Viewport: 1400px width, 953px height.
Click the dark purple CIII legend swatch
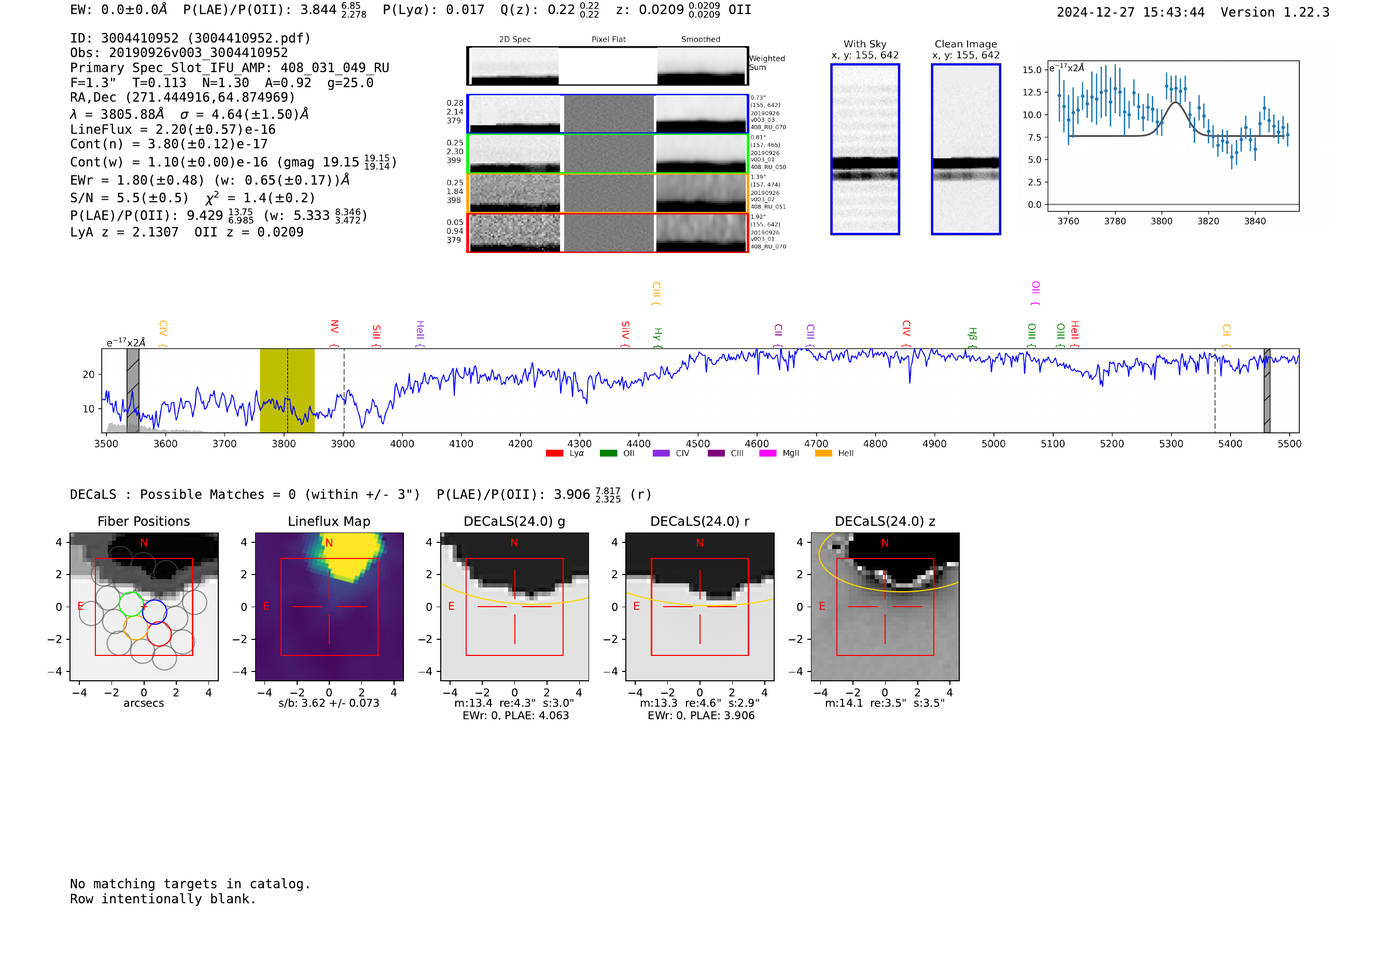(x=716, y=454)
